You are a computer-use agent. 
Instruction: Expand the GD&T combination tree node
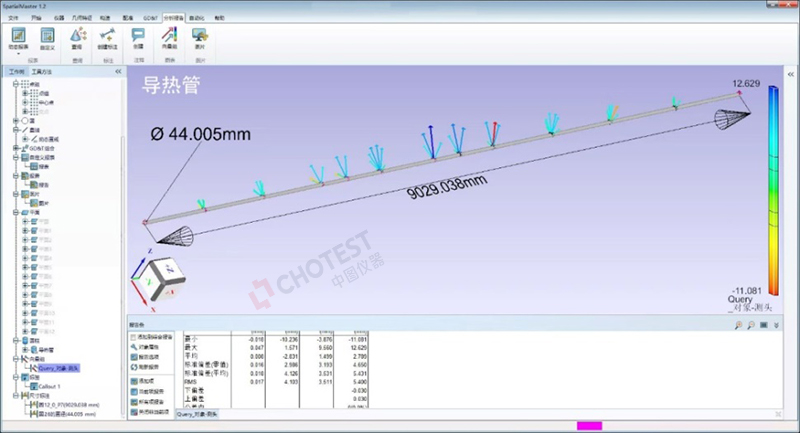click(x=16, y=148)
